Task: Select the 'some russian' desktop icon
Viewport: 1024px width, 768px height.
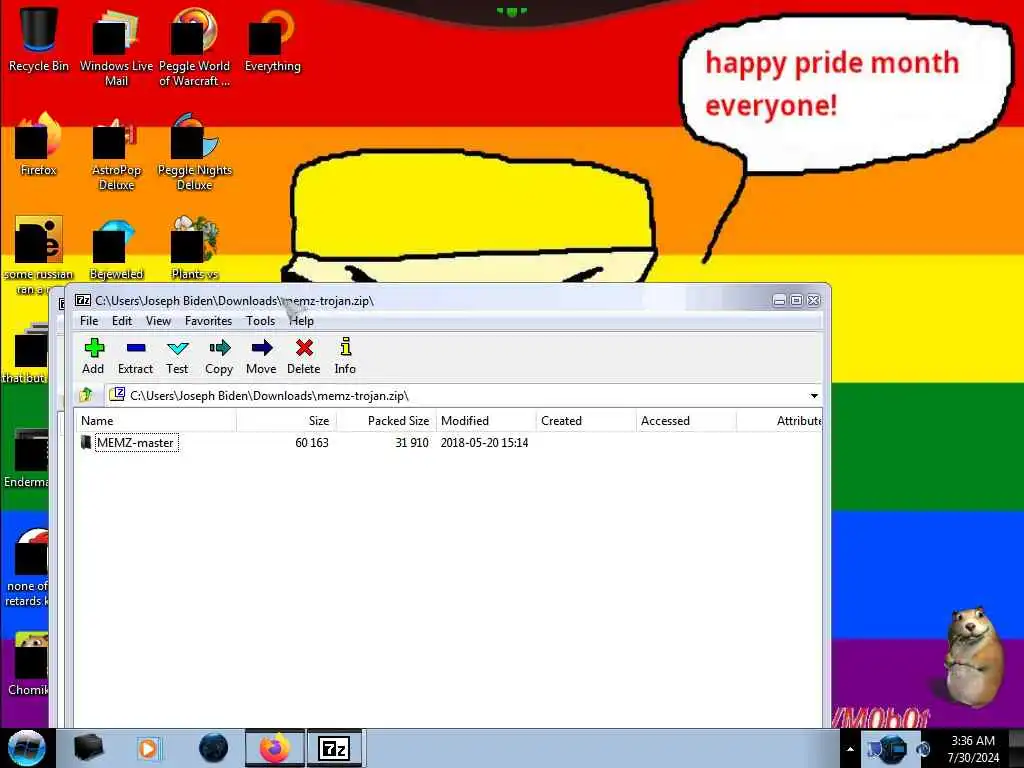Action: pos(39,255)
